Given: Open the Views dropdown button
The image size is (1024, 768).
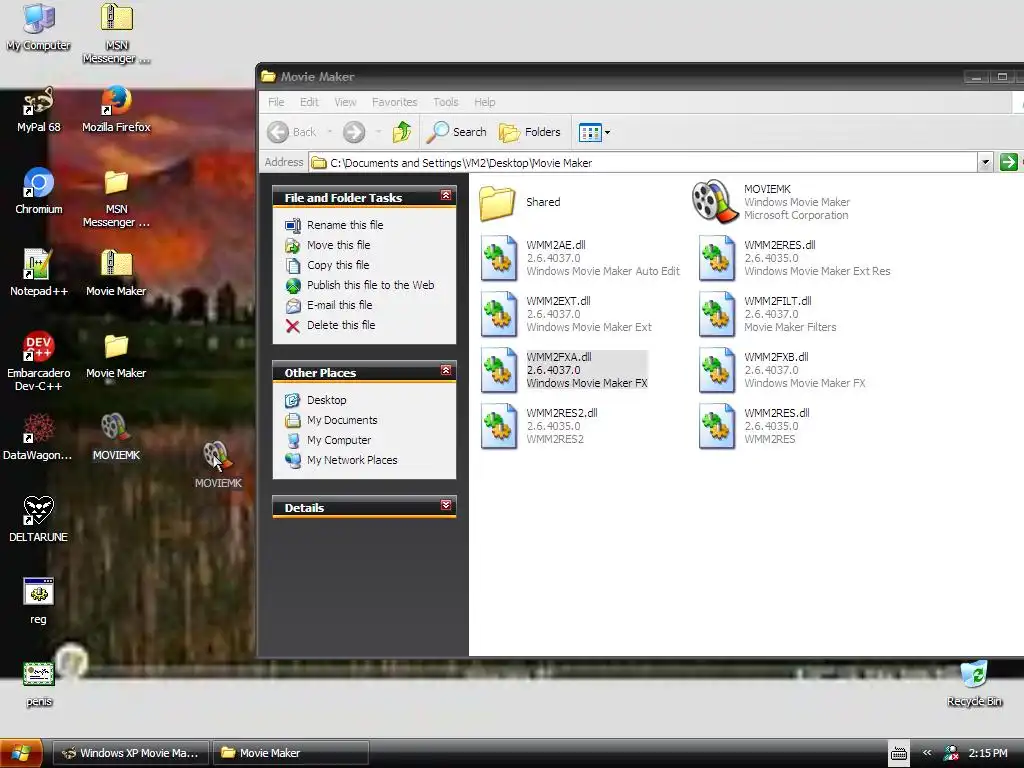Looking at the screenshot, I should (x=594, y=133).
